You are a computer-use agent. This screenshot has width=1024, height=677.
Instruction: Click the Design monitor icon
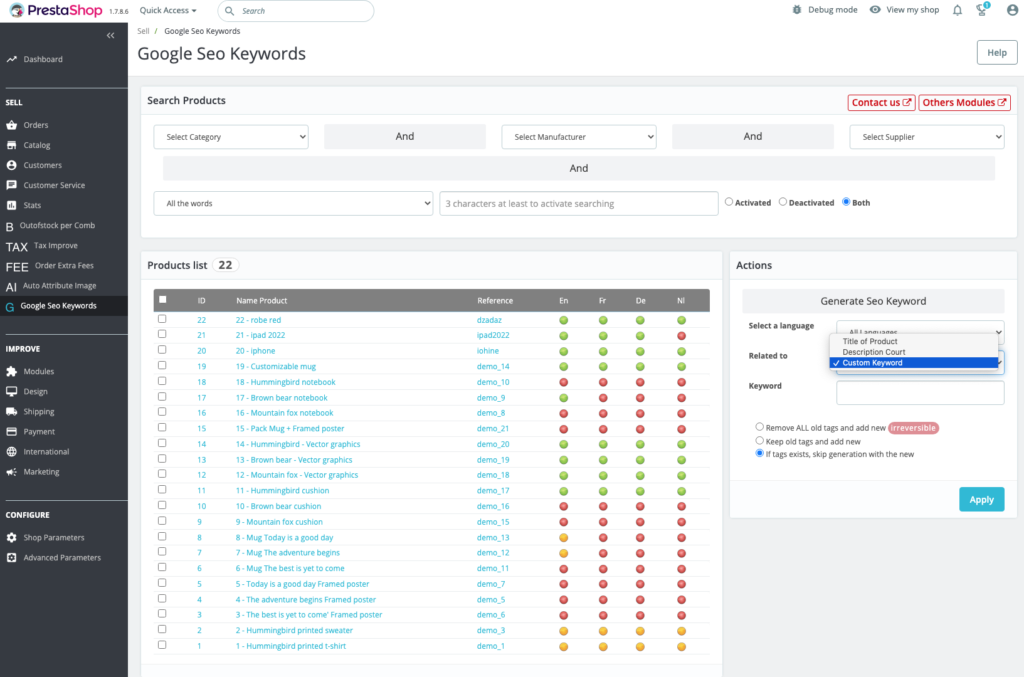coord(11,392)
